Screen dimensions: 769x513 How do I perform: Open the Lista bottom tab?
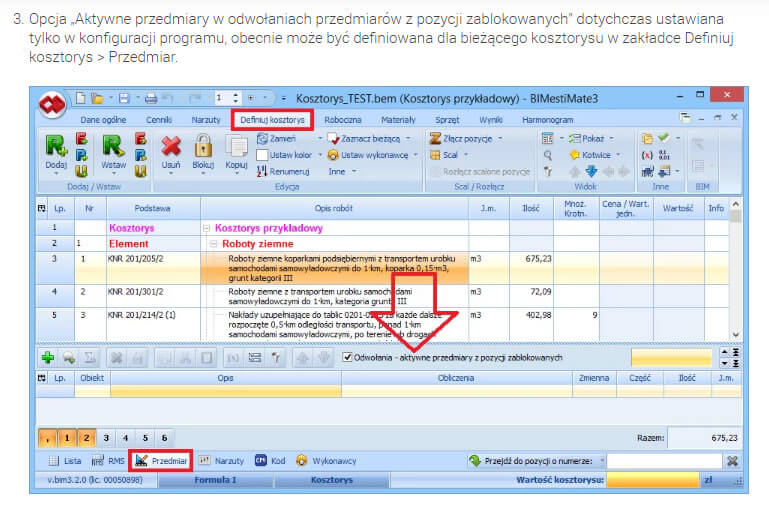tap(65, 461)
